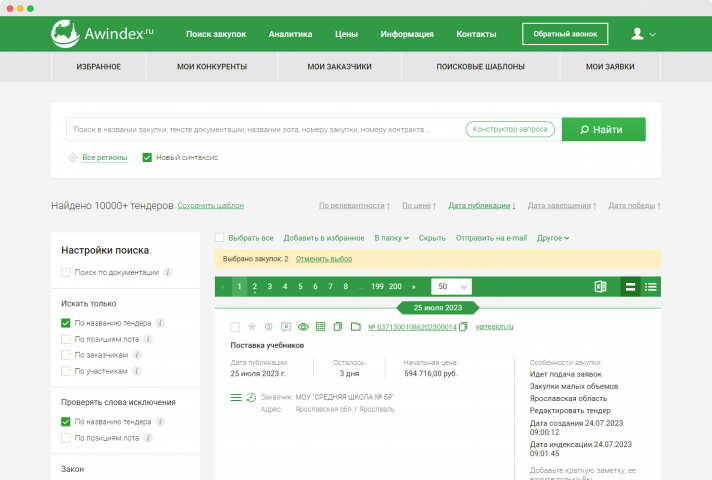Open the per-page 50 dropdown

click(451, 287)
